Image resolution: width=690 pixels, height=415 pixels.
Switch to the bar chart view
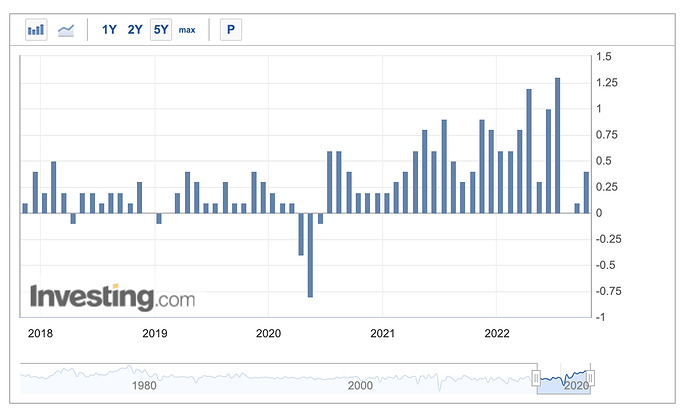37,30
